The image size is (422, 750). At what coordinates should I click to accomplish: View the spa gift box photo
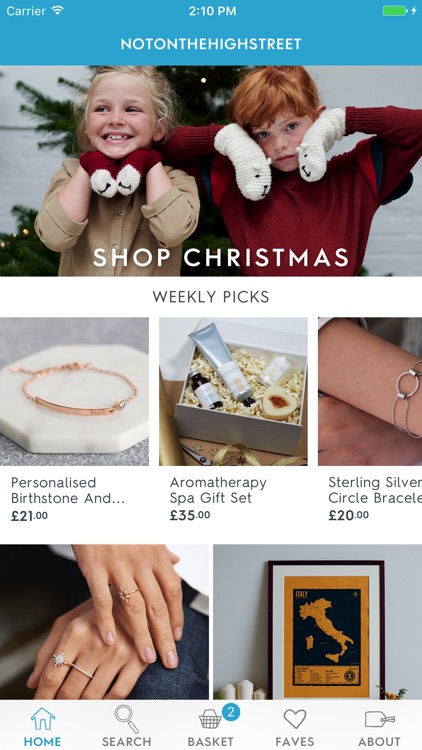(x=233, y=391)
